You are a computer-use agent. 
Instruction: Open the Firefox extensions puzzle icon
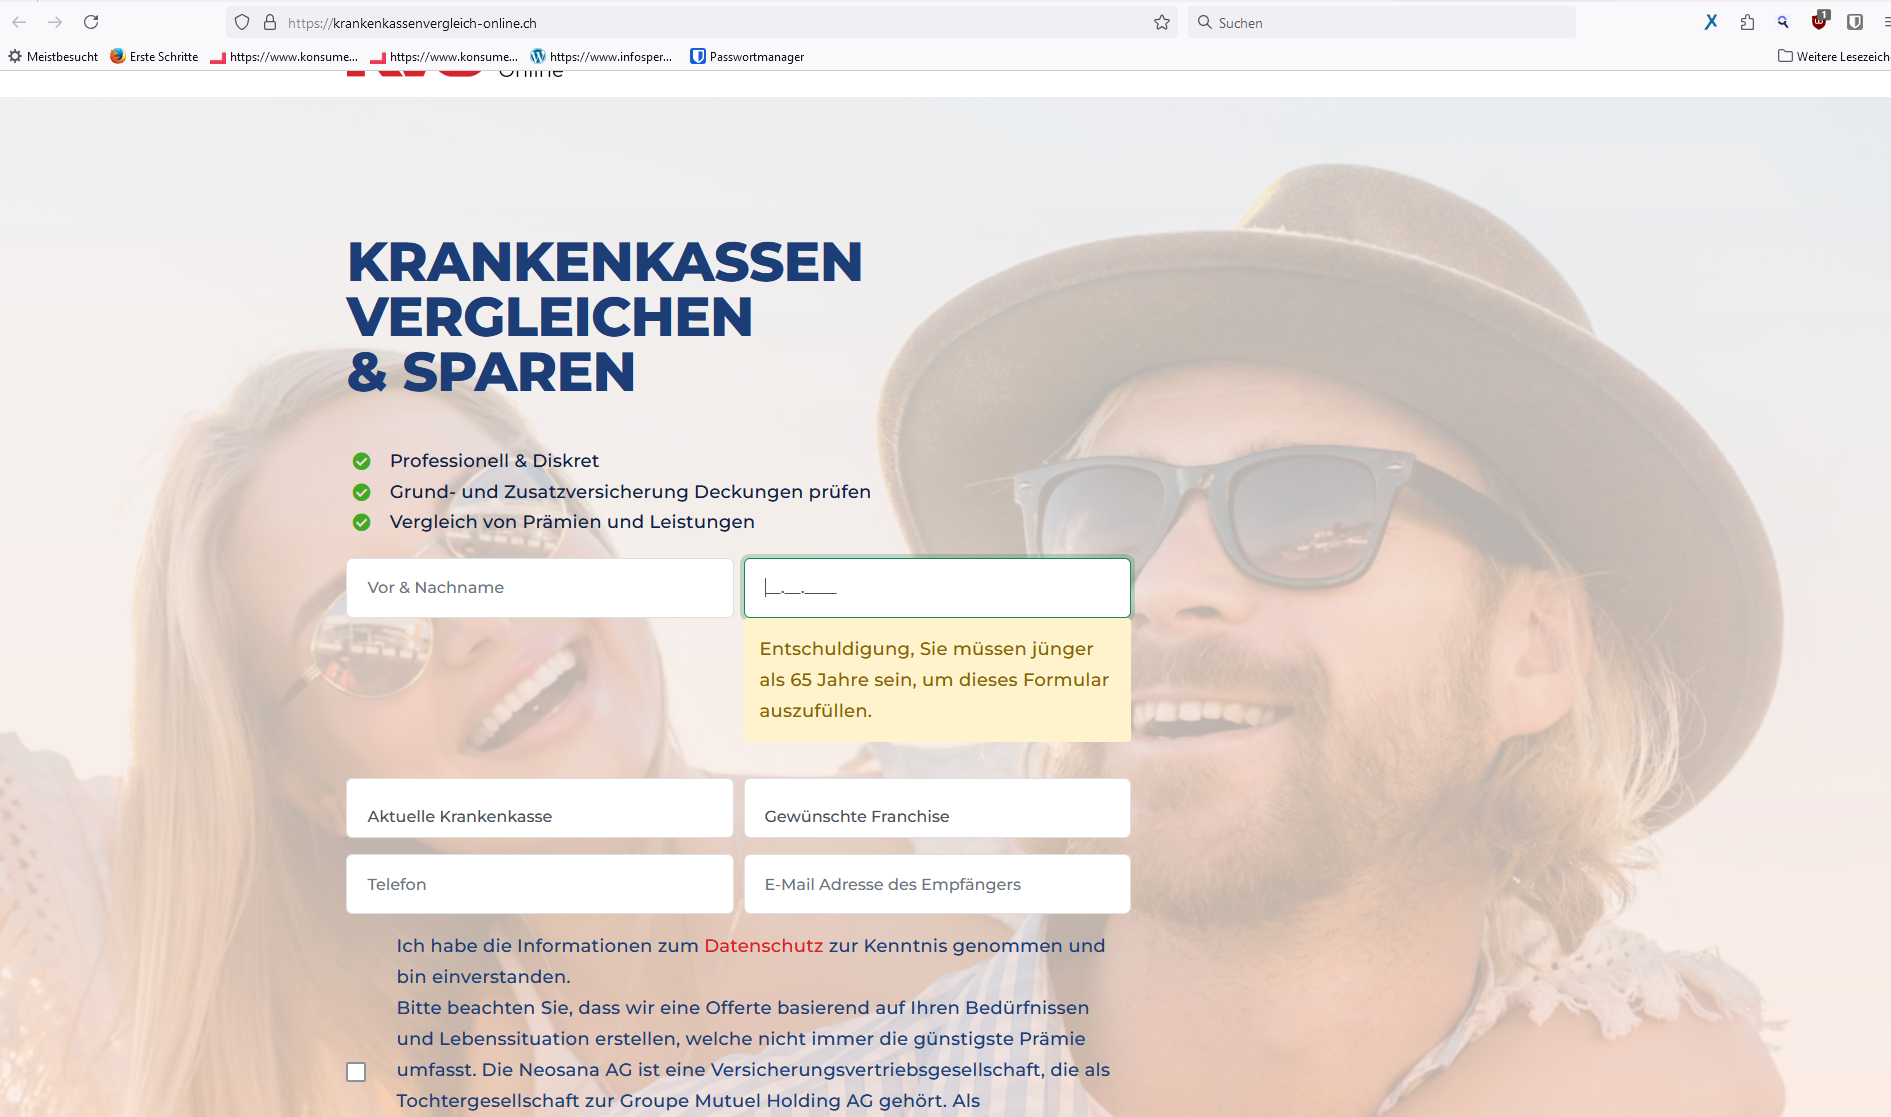coord(1747,22)
